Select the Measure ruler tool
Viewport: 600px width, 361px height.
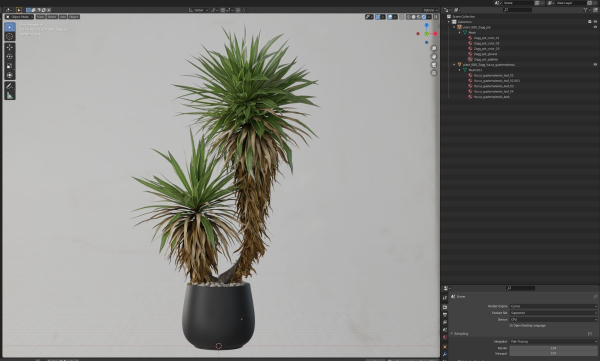[x=10, y=95]
